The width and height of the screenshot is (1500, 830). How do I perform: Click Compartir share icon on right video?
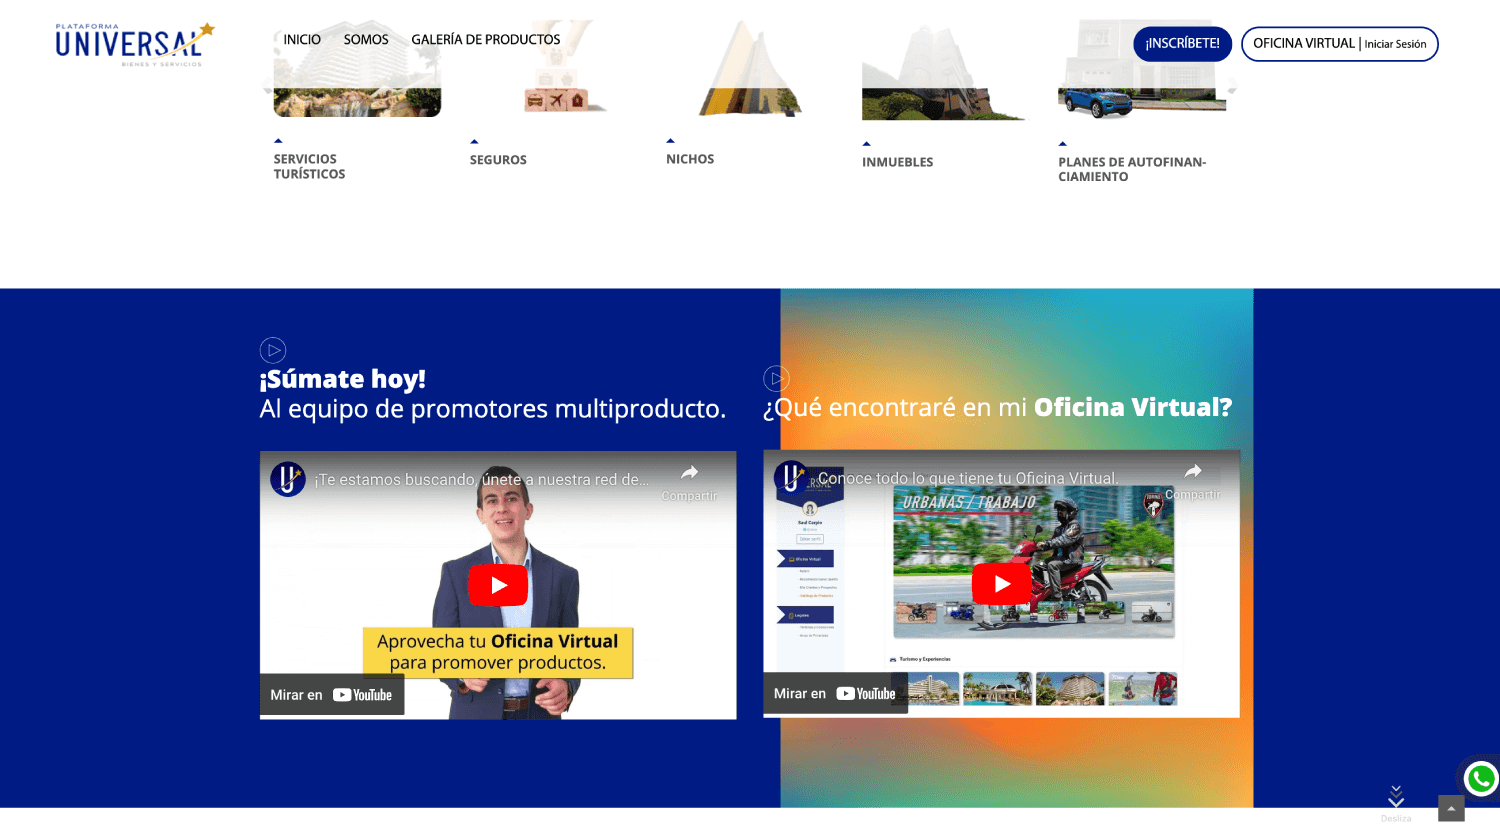pos(1192,480)
